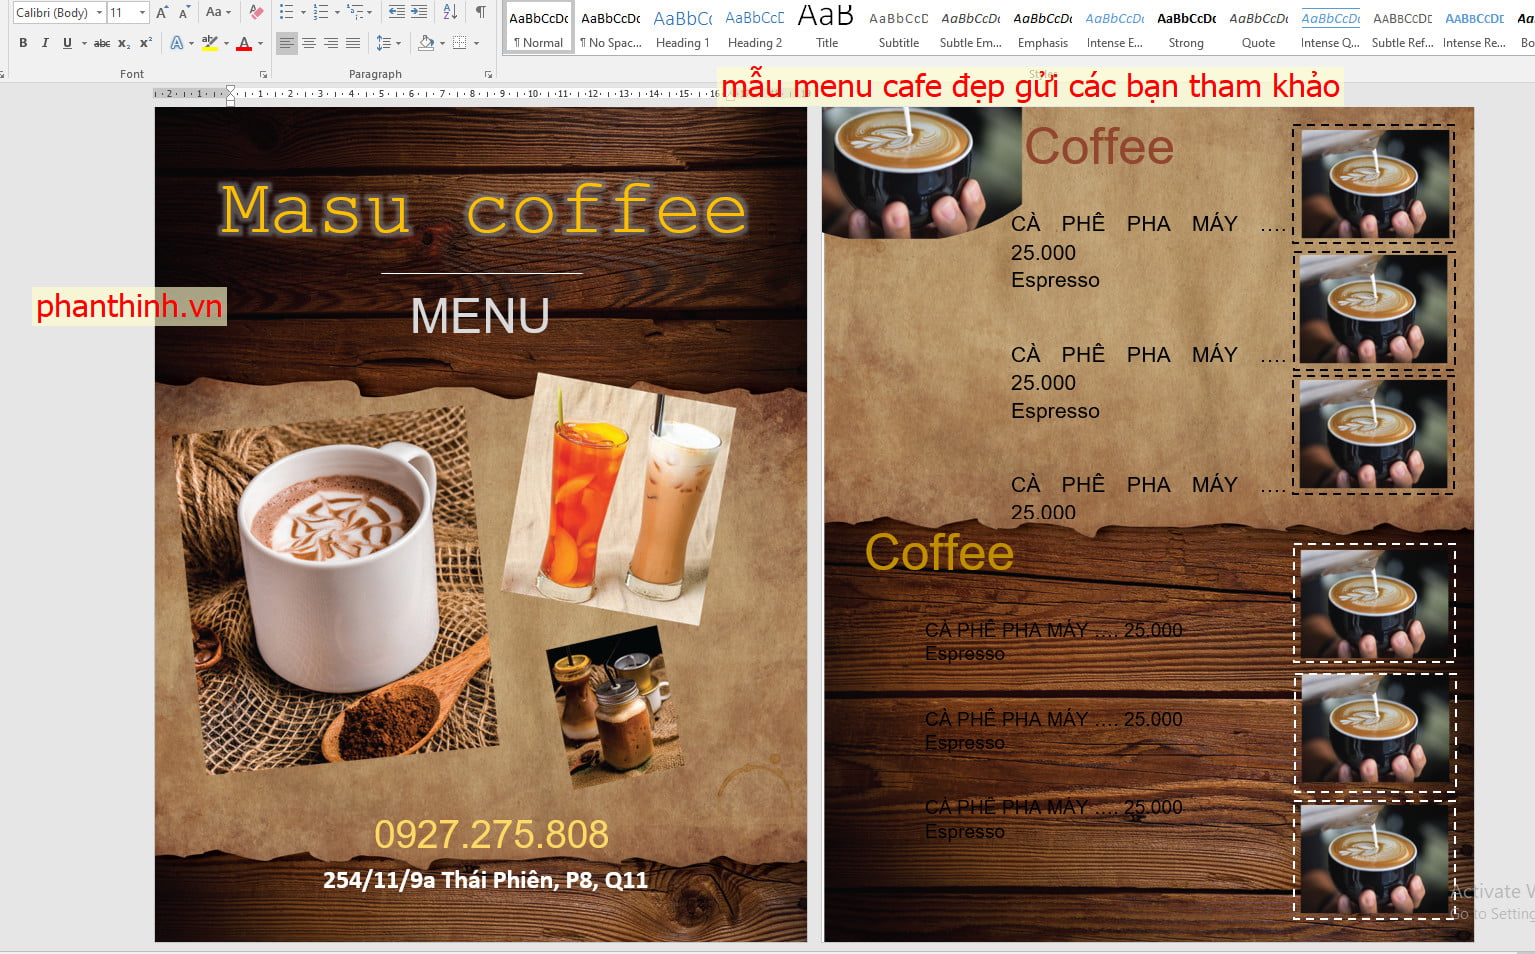Toggle show paragraph marks

[481, 13]
